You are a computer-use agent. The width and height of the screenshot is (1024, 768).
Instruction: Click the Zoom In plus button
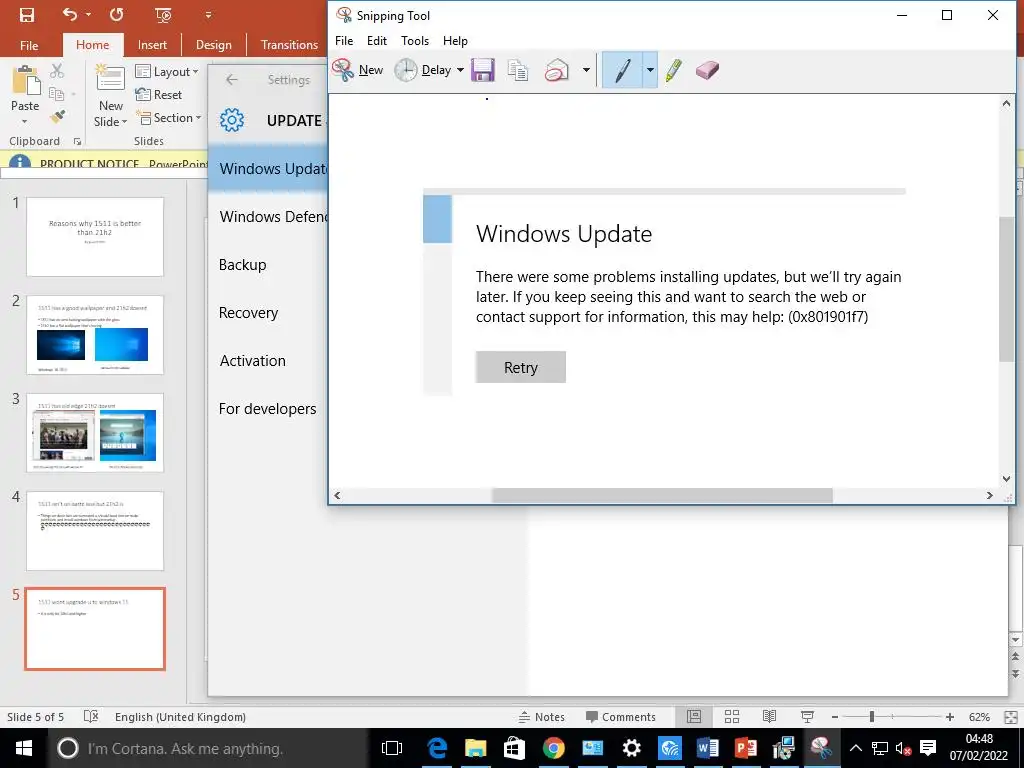click(x=950, y=717)
